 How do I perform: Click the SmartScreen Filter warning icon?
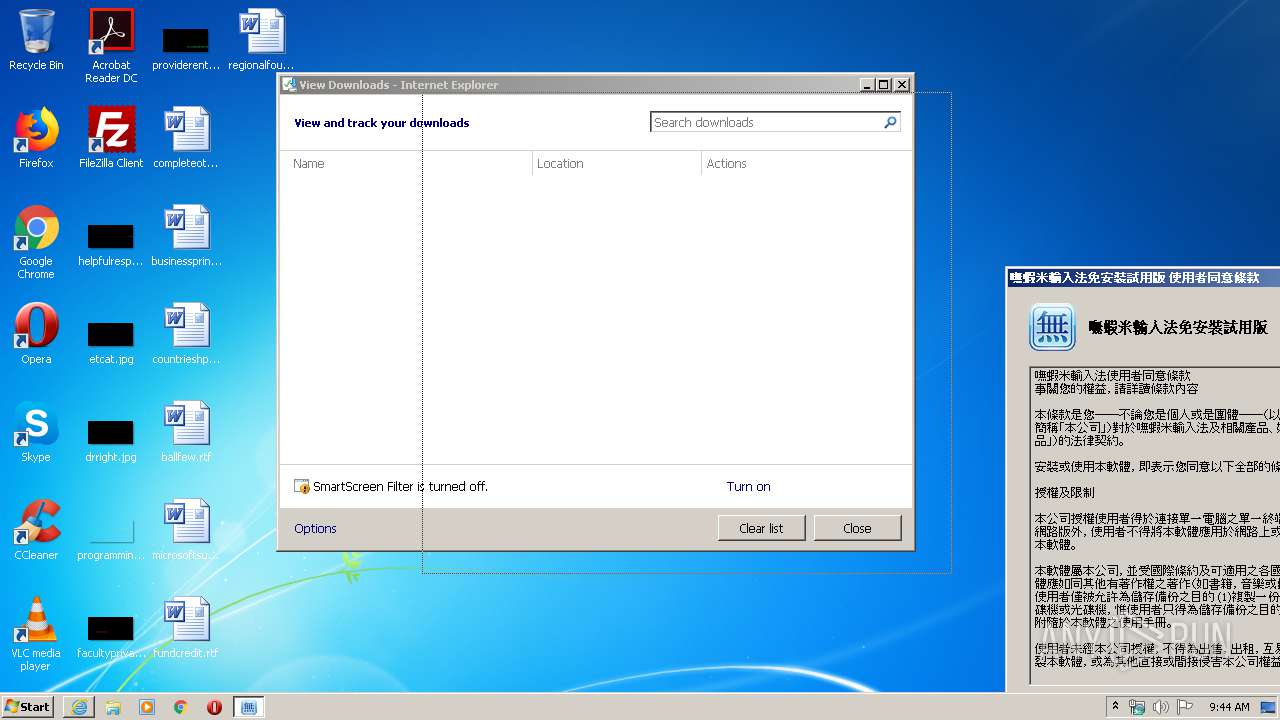(302, 487)
